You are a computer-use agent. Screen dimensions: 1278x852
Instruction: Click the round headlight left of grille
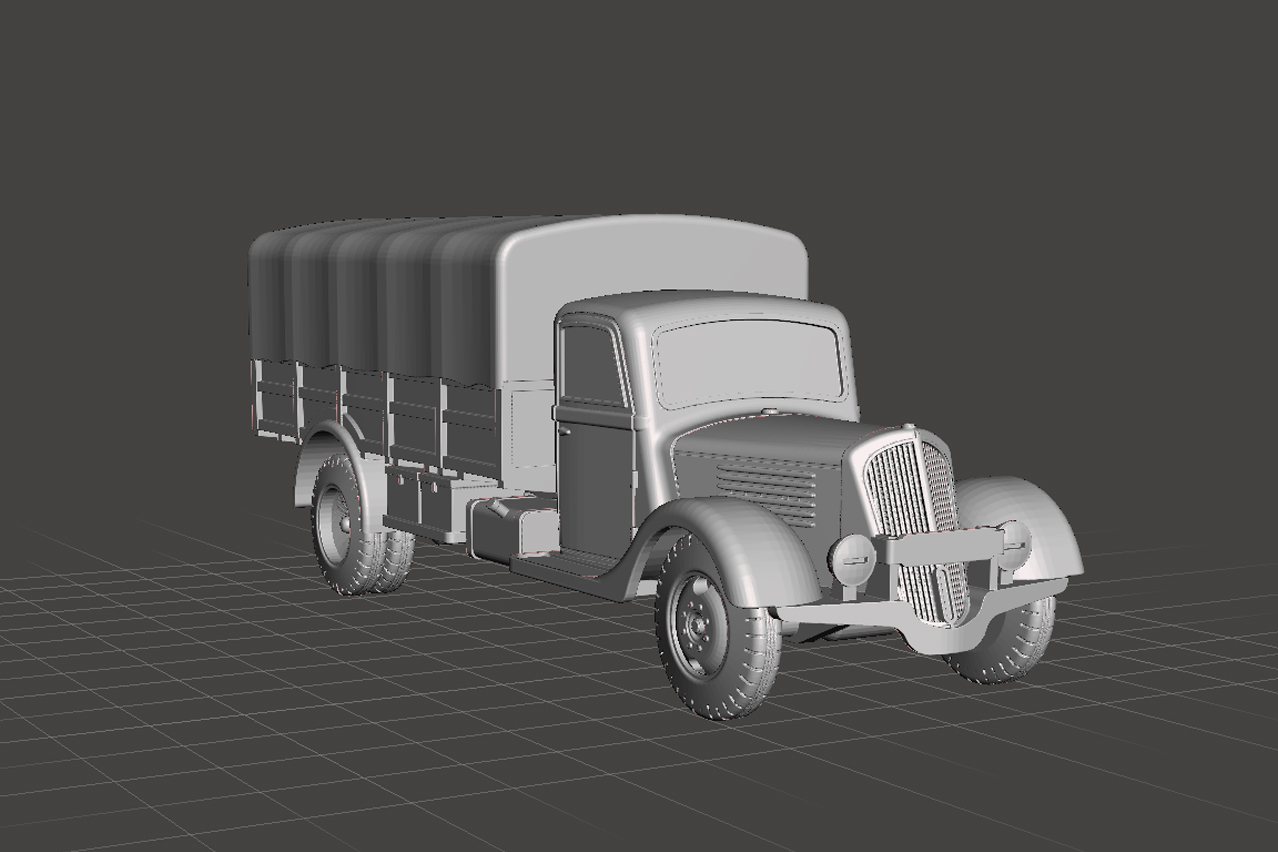coord(853,559)
